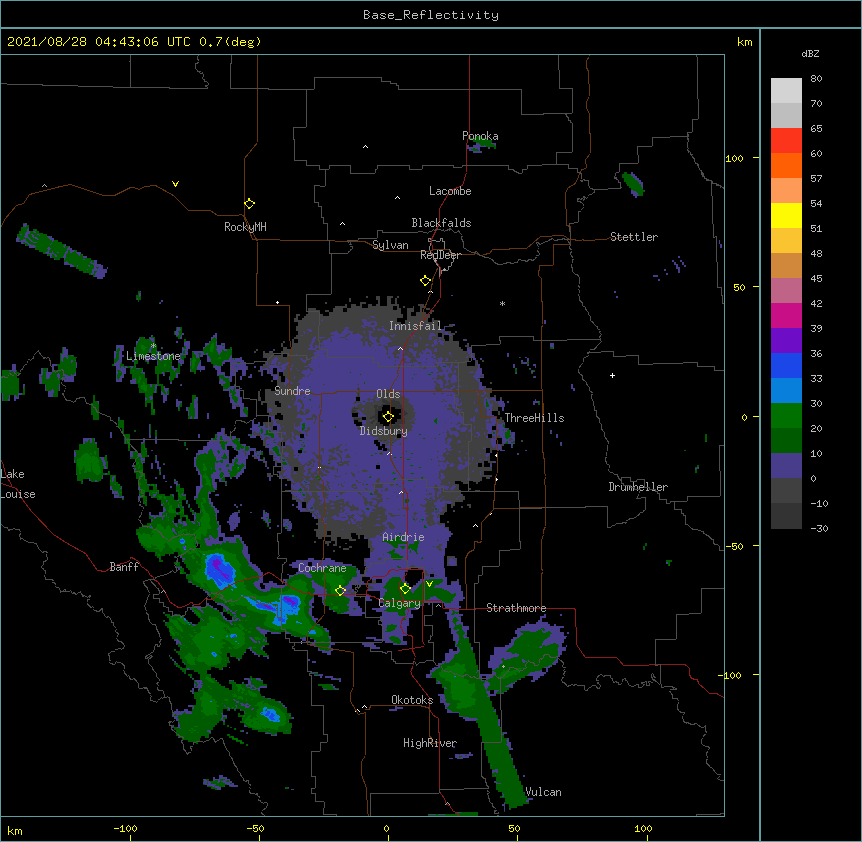Click the Stettler town label
Image resolution: width=862 pixels, height=842 pixels.
point(634,237)
